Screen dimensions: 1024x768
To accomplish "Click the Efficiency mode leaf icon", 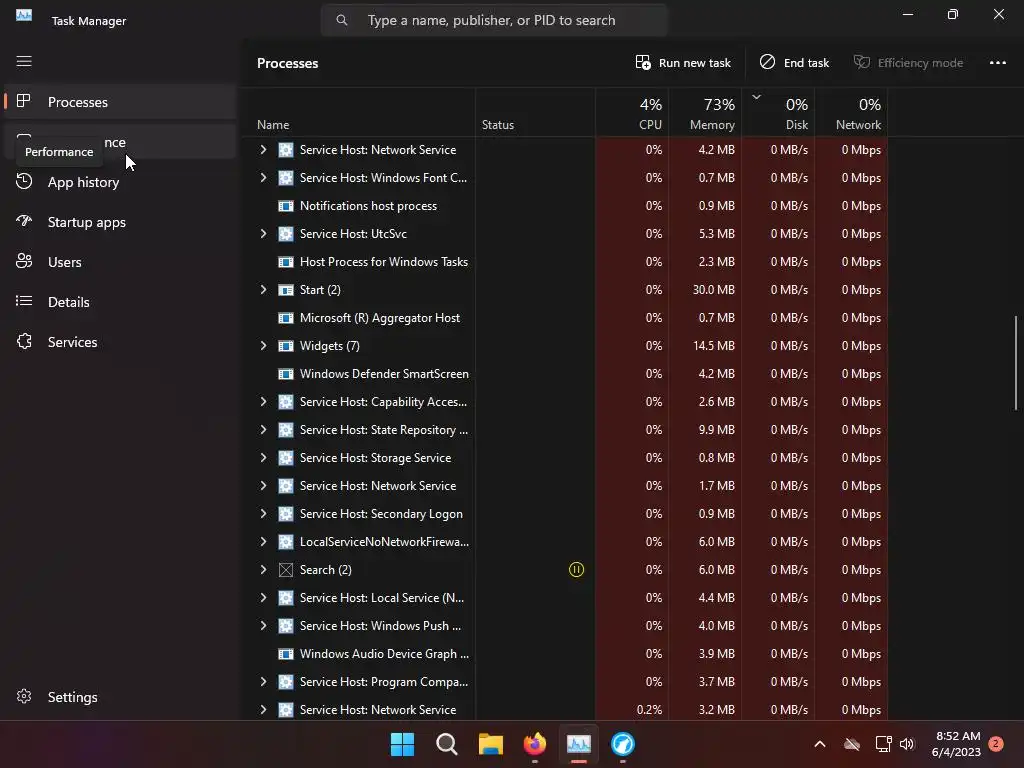I will tap(862, 62).
